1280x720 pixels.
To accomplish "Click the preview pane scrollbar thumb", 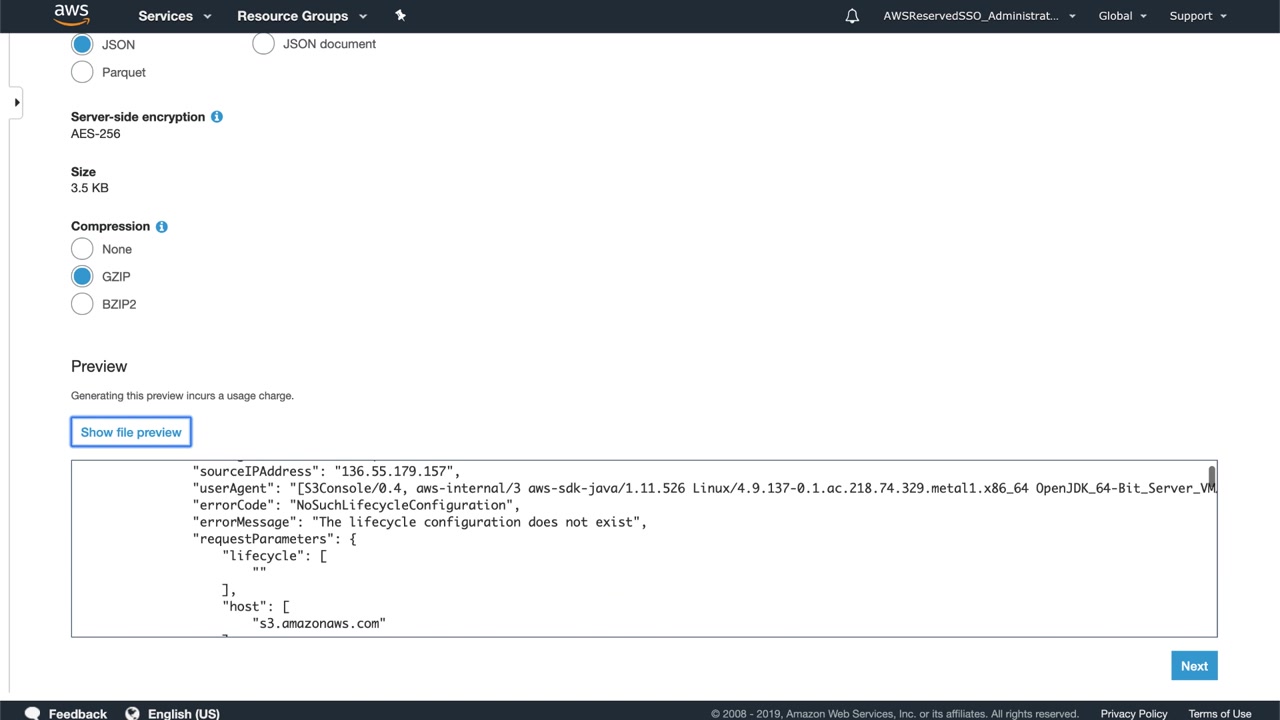I will point(1211,475).
